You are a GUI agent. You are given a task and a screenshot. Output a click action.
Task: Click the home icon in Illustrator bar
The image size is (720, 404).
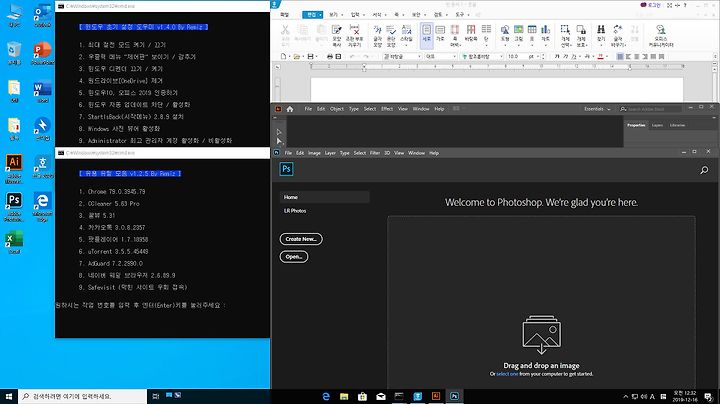pos(290,109)
